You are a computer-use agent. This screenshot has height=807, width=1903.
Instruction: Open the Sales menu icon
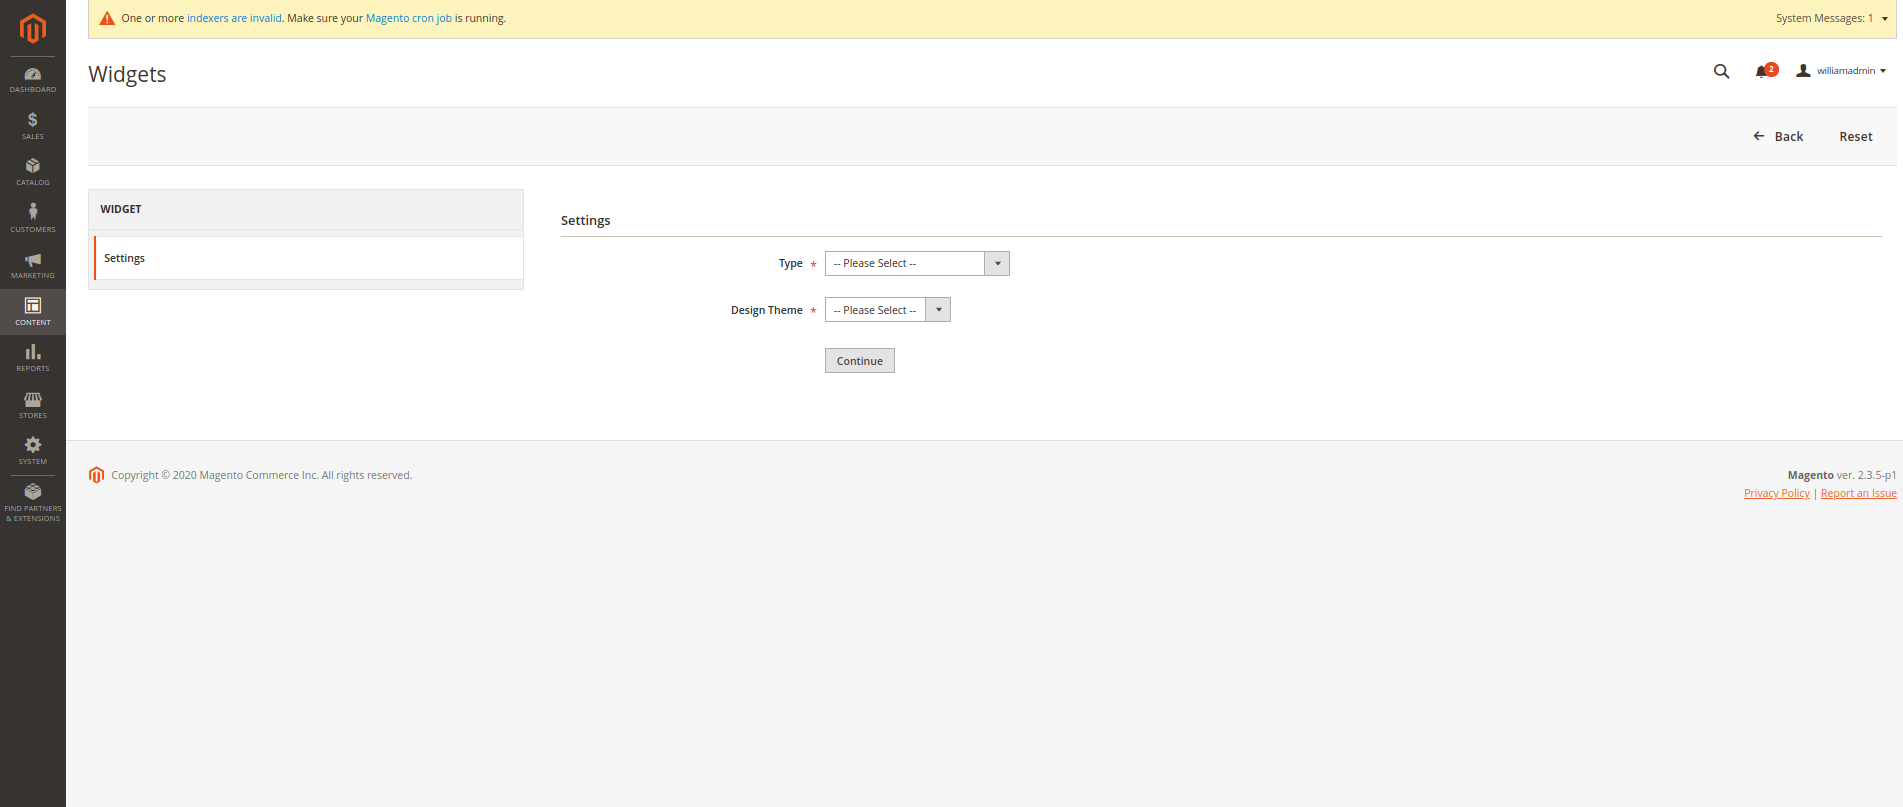[33, 126]
